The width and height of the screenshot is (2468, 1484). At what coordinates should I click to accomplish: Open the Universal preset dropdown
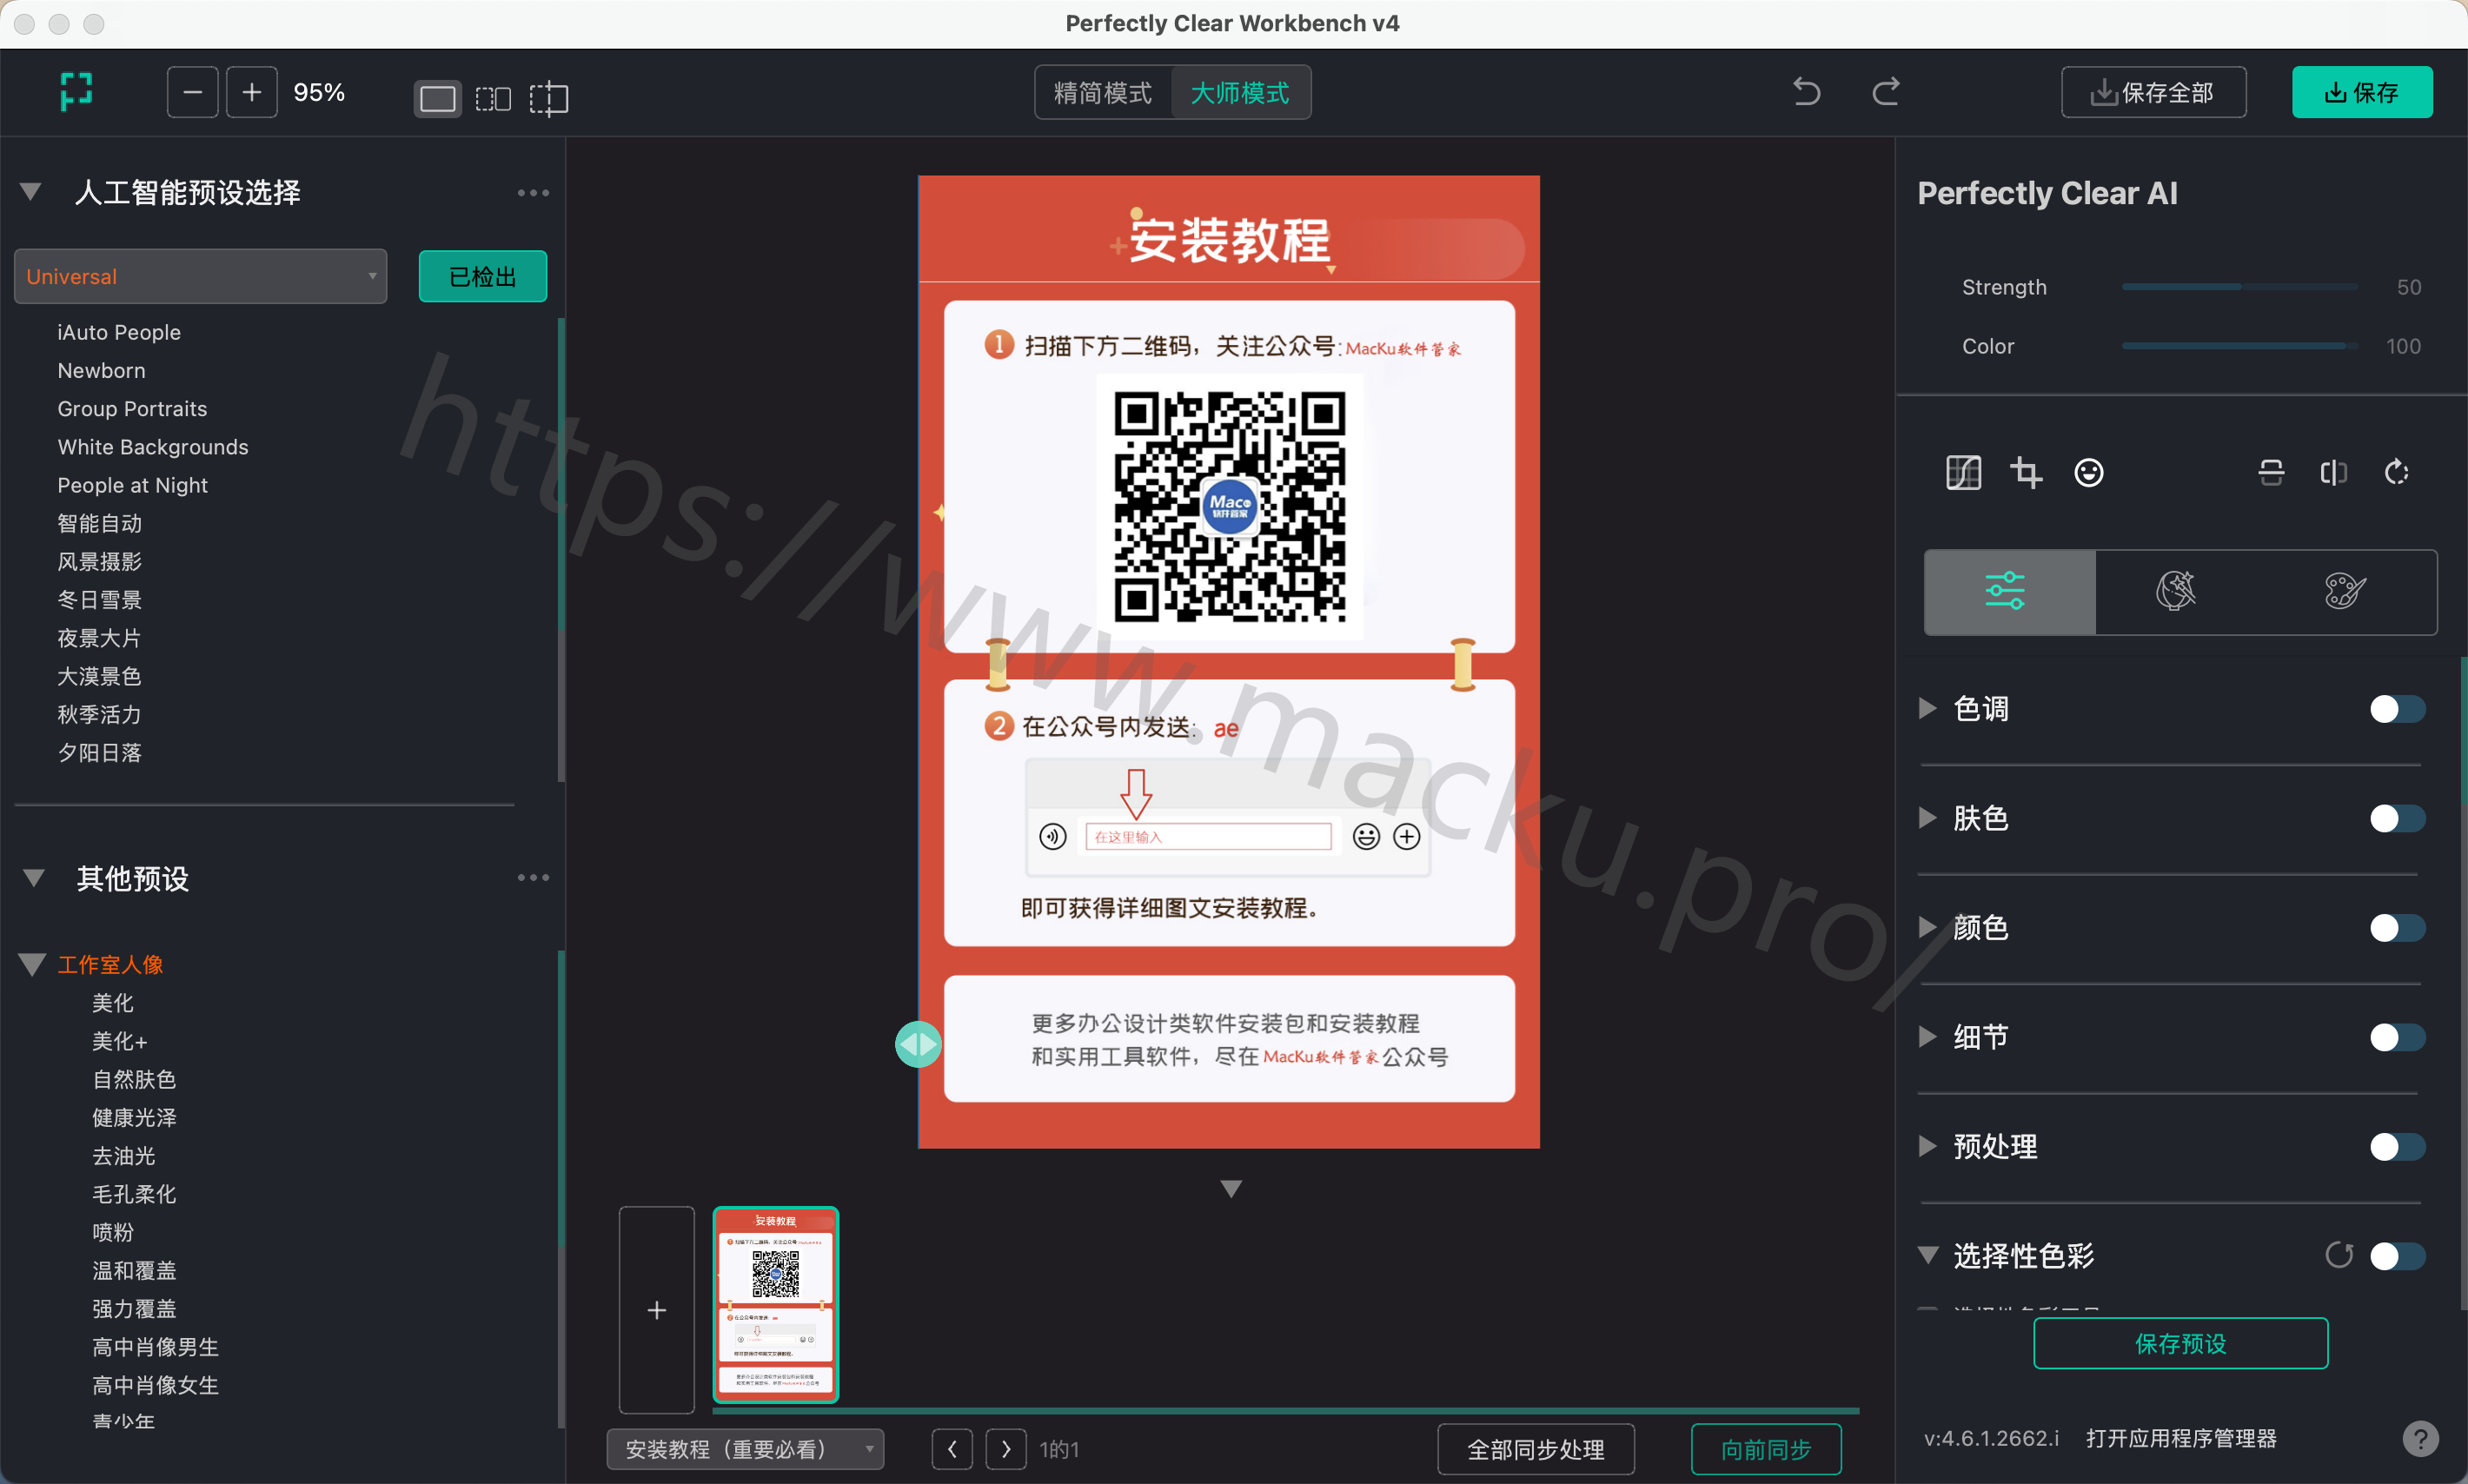coord(200,276)
